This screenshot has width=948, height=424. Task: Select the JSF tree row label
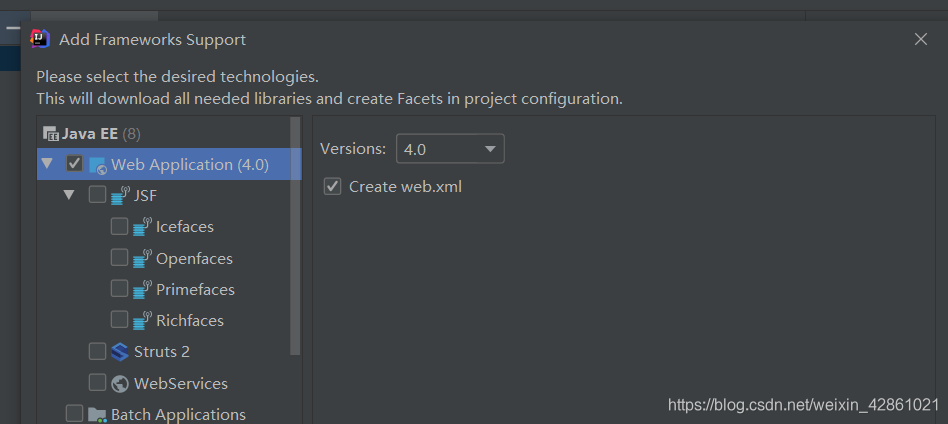click(146, 196)
